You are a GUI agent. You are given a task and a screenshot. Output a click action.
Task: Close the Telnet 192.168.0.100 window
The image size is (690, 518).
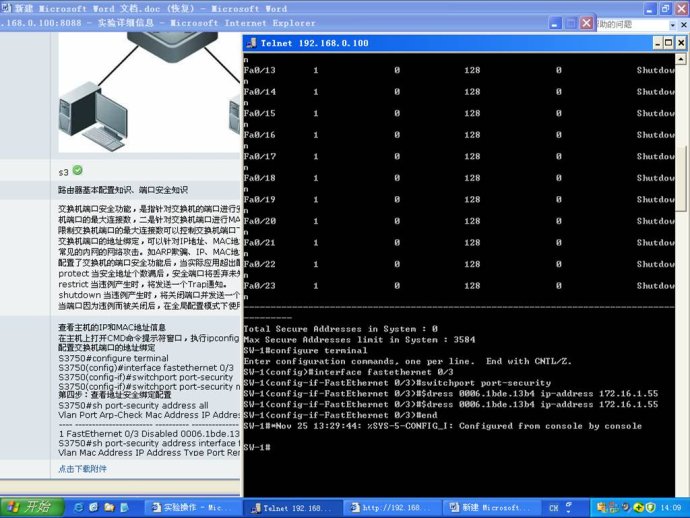[x=681, y=43]
